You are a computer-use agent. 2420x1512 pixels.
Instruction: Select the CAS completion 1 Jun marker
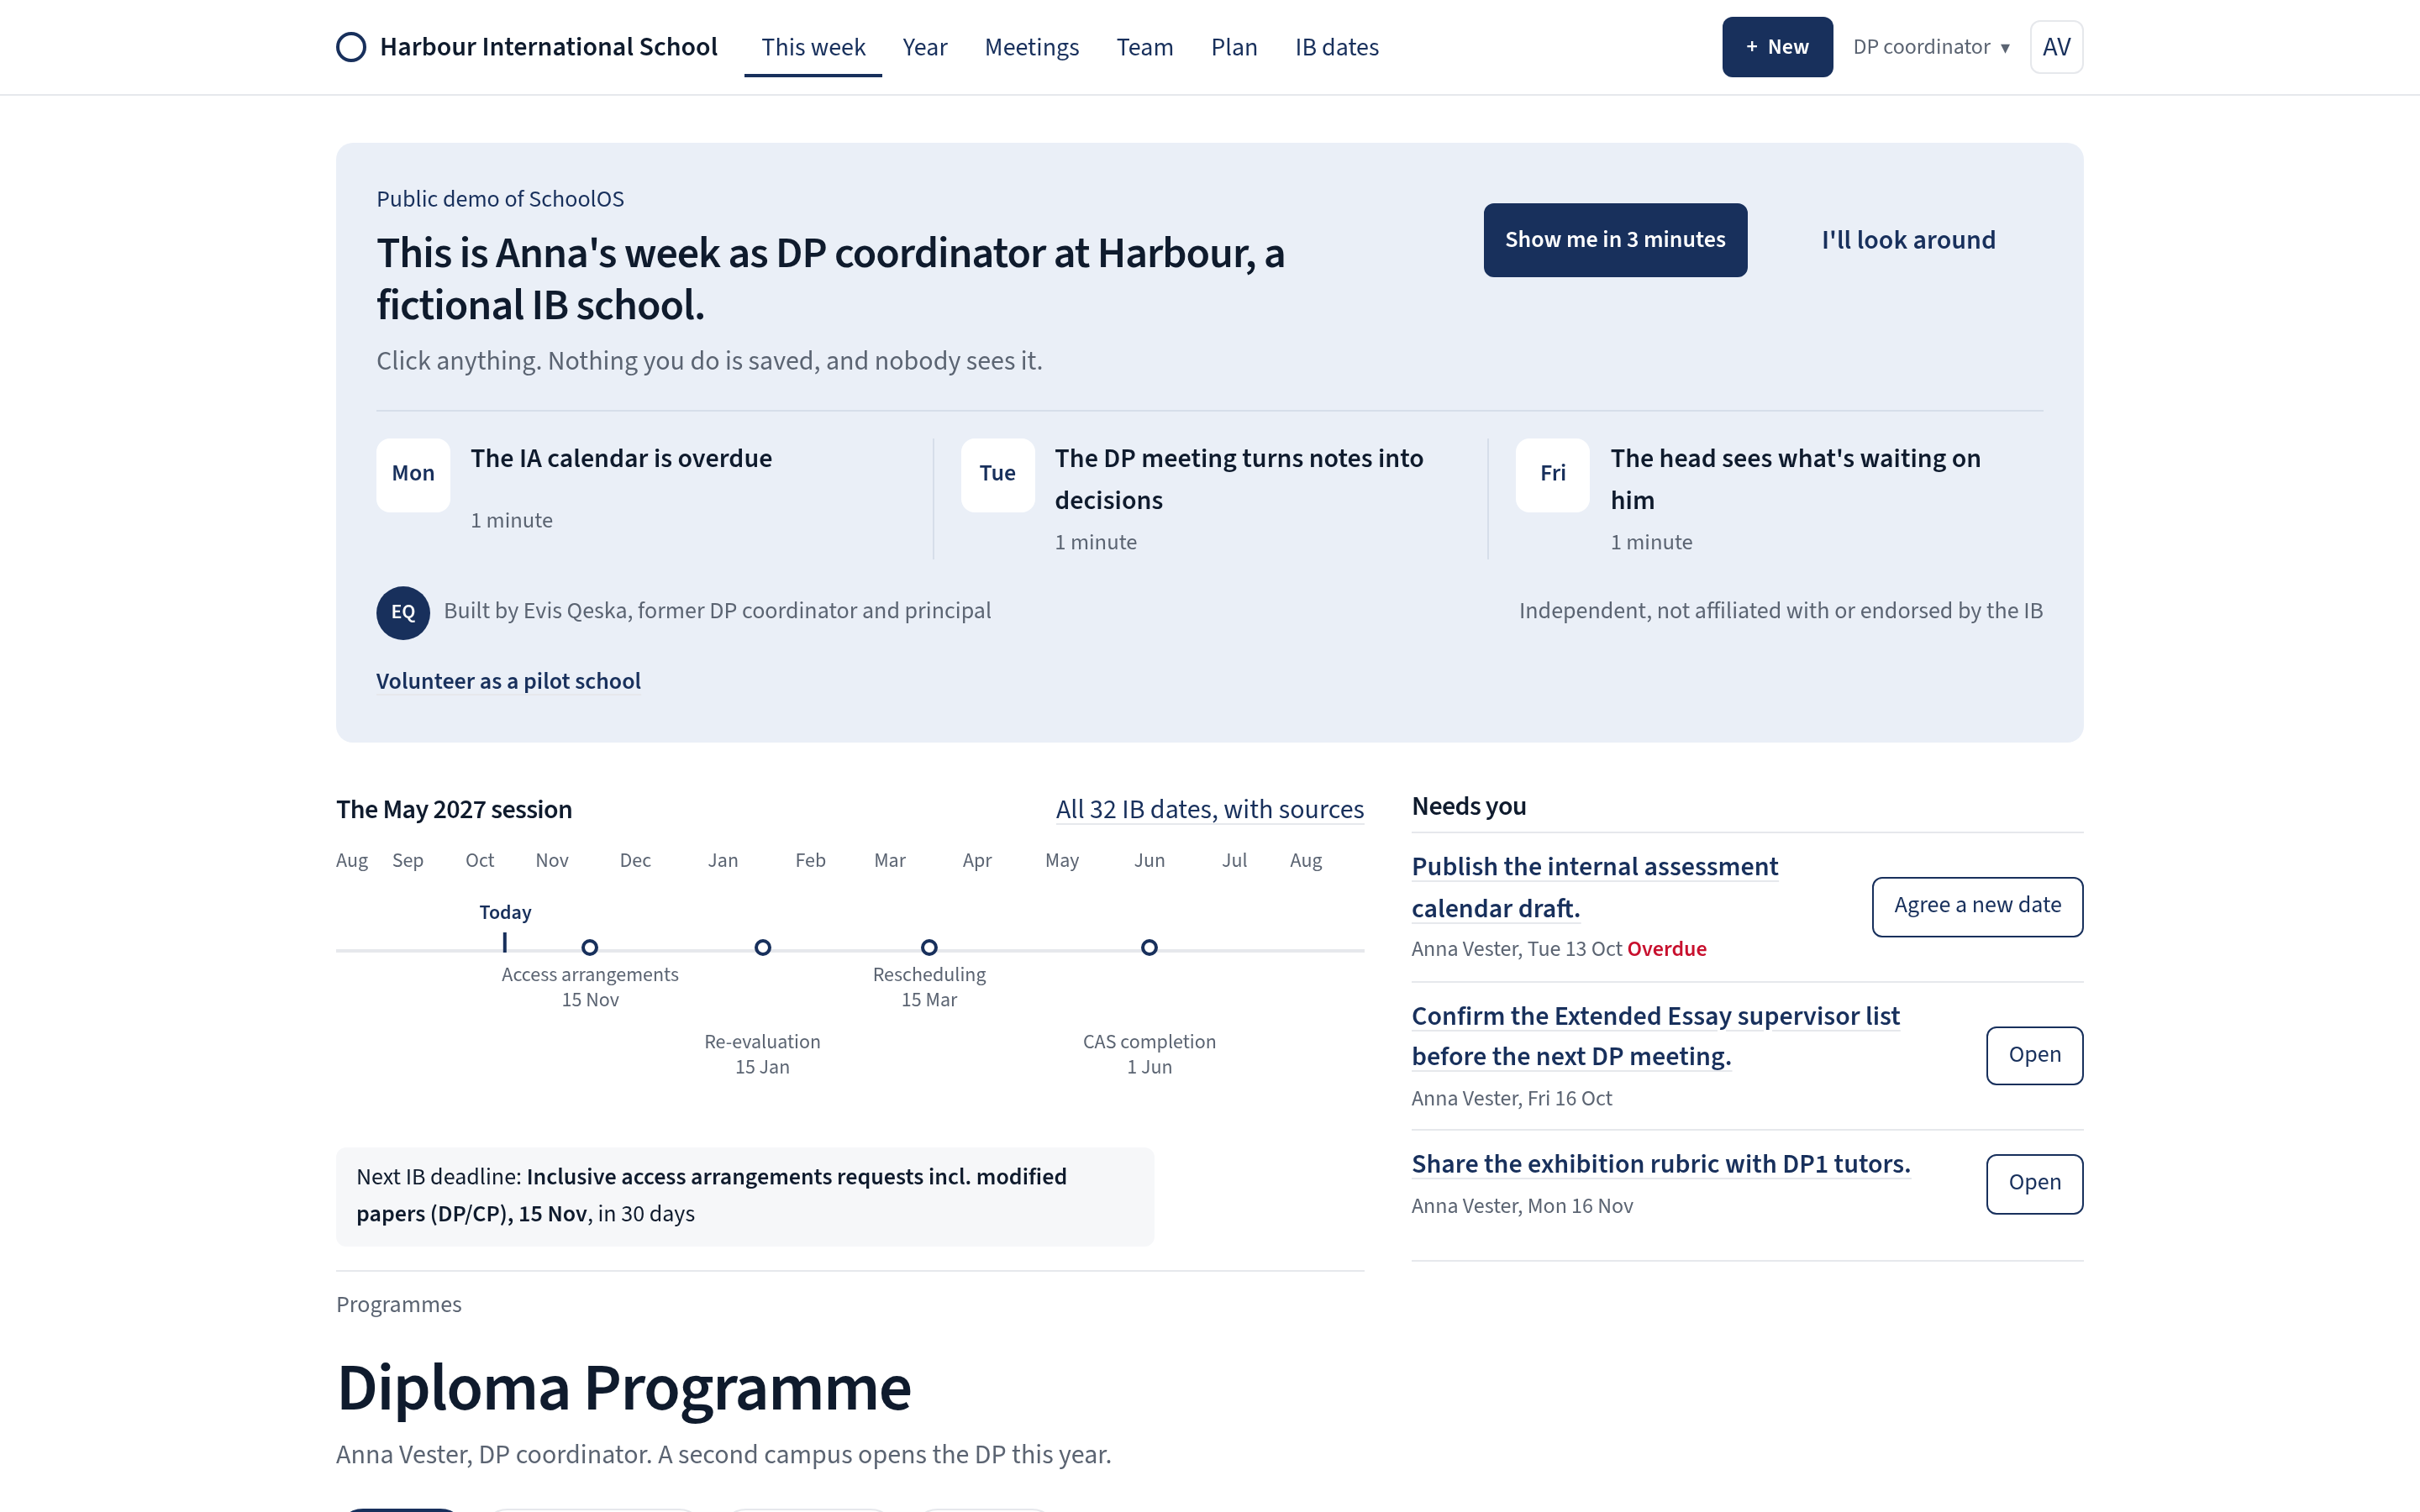(1149, 947)
